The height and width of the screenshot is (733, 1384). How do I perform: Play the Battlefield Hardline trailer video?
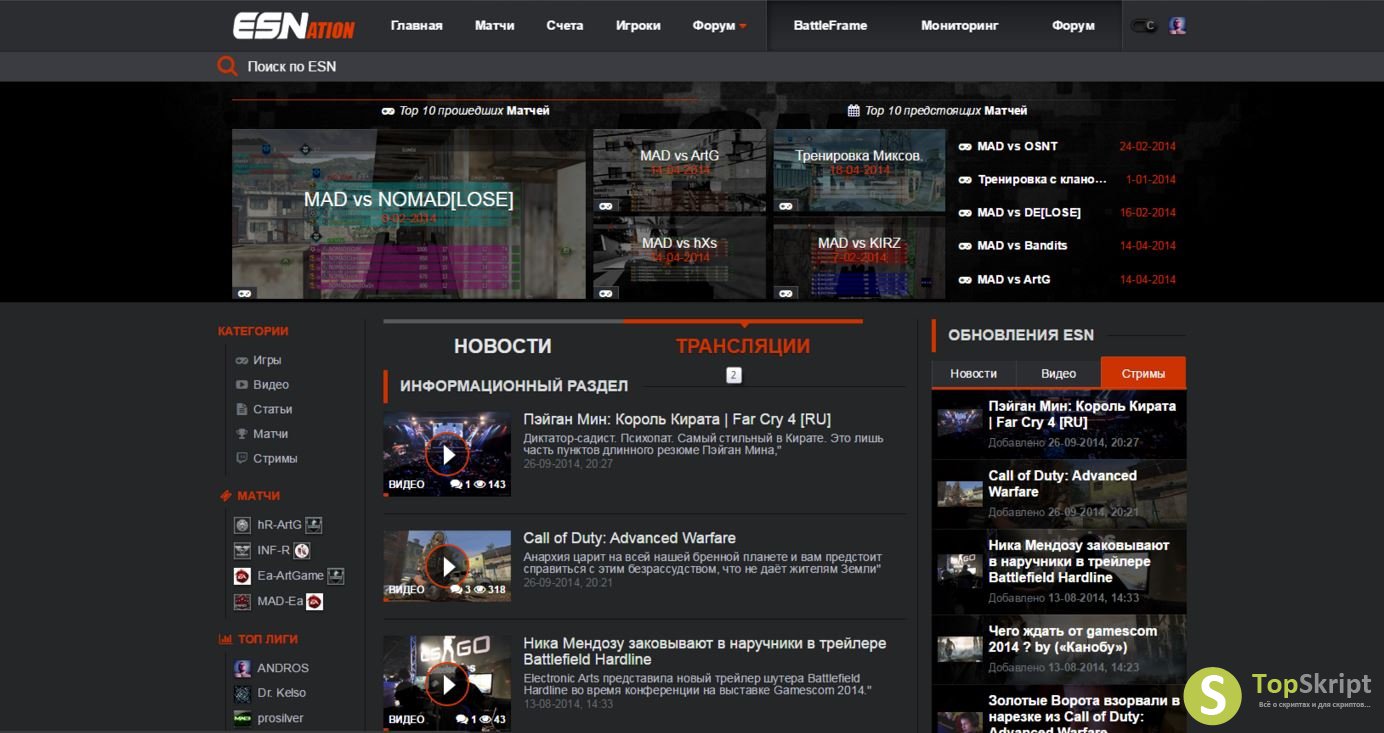(447, 685)
